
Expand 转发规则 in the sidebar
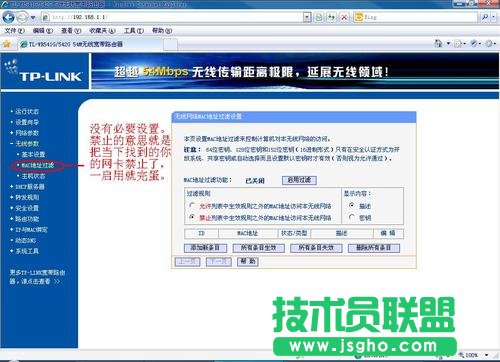[27, 197]
